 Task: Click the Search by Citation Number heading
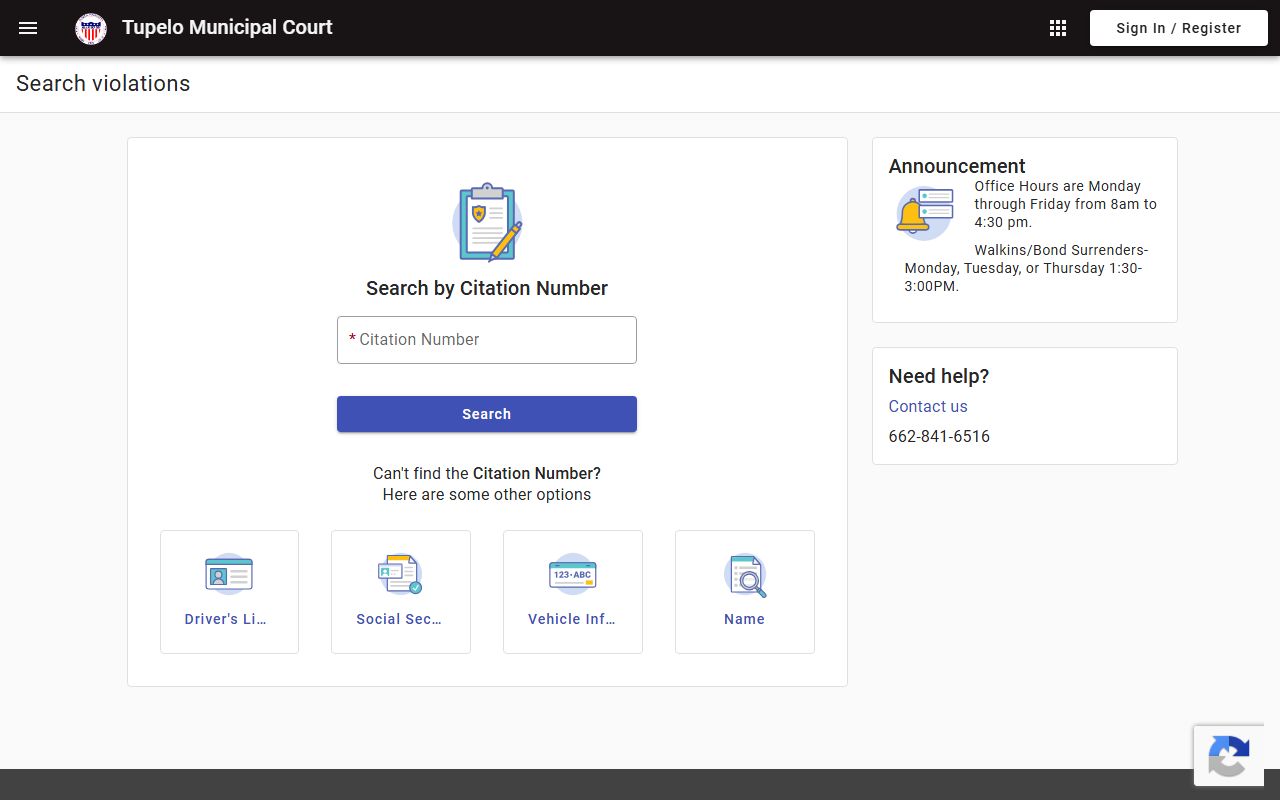[487, 288]
